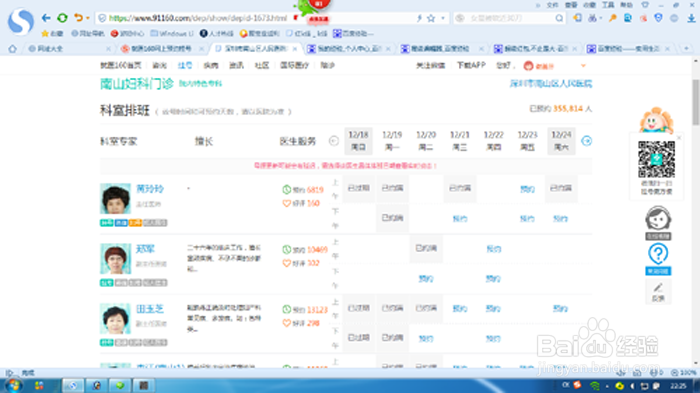Close the active 深圳市南山区人民医院 tab
This screenshot has height=393, width=700.
[x=295, y=48]
